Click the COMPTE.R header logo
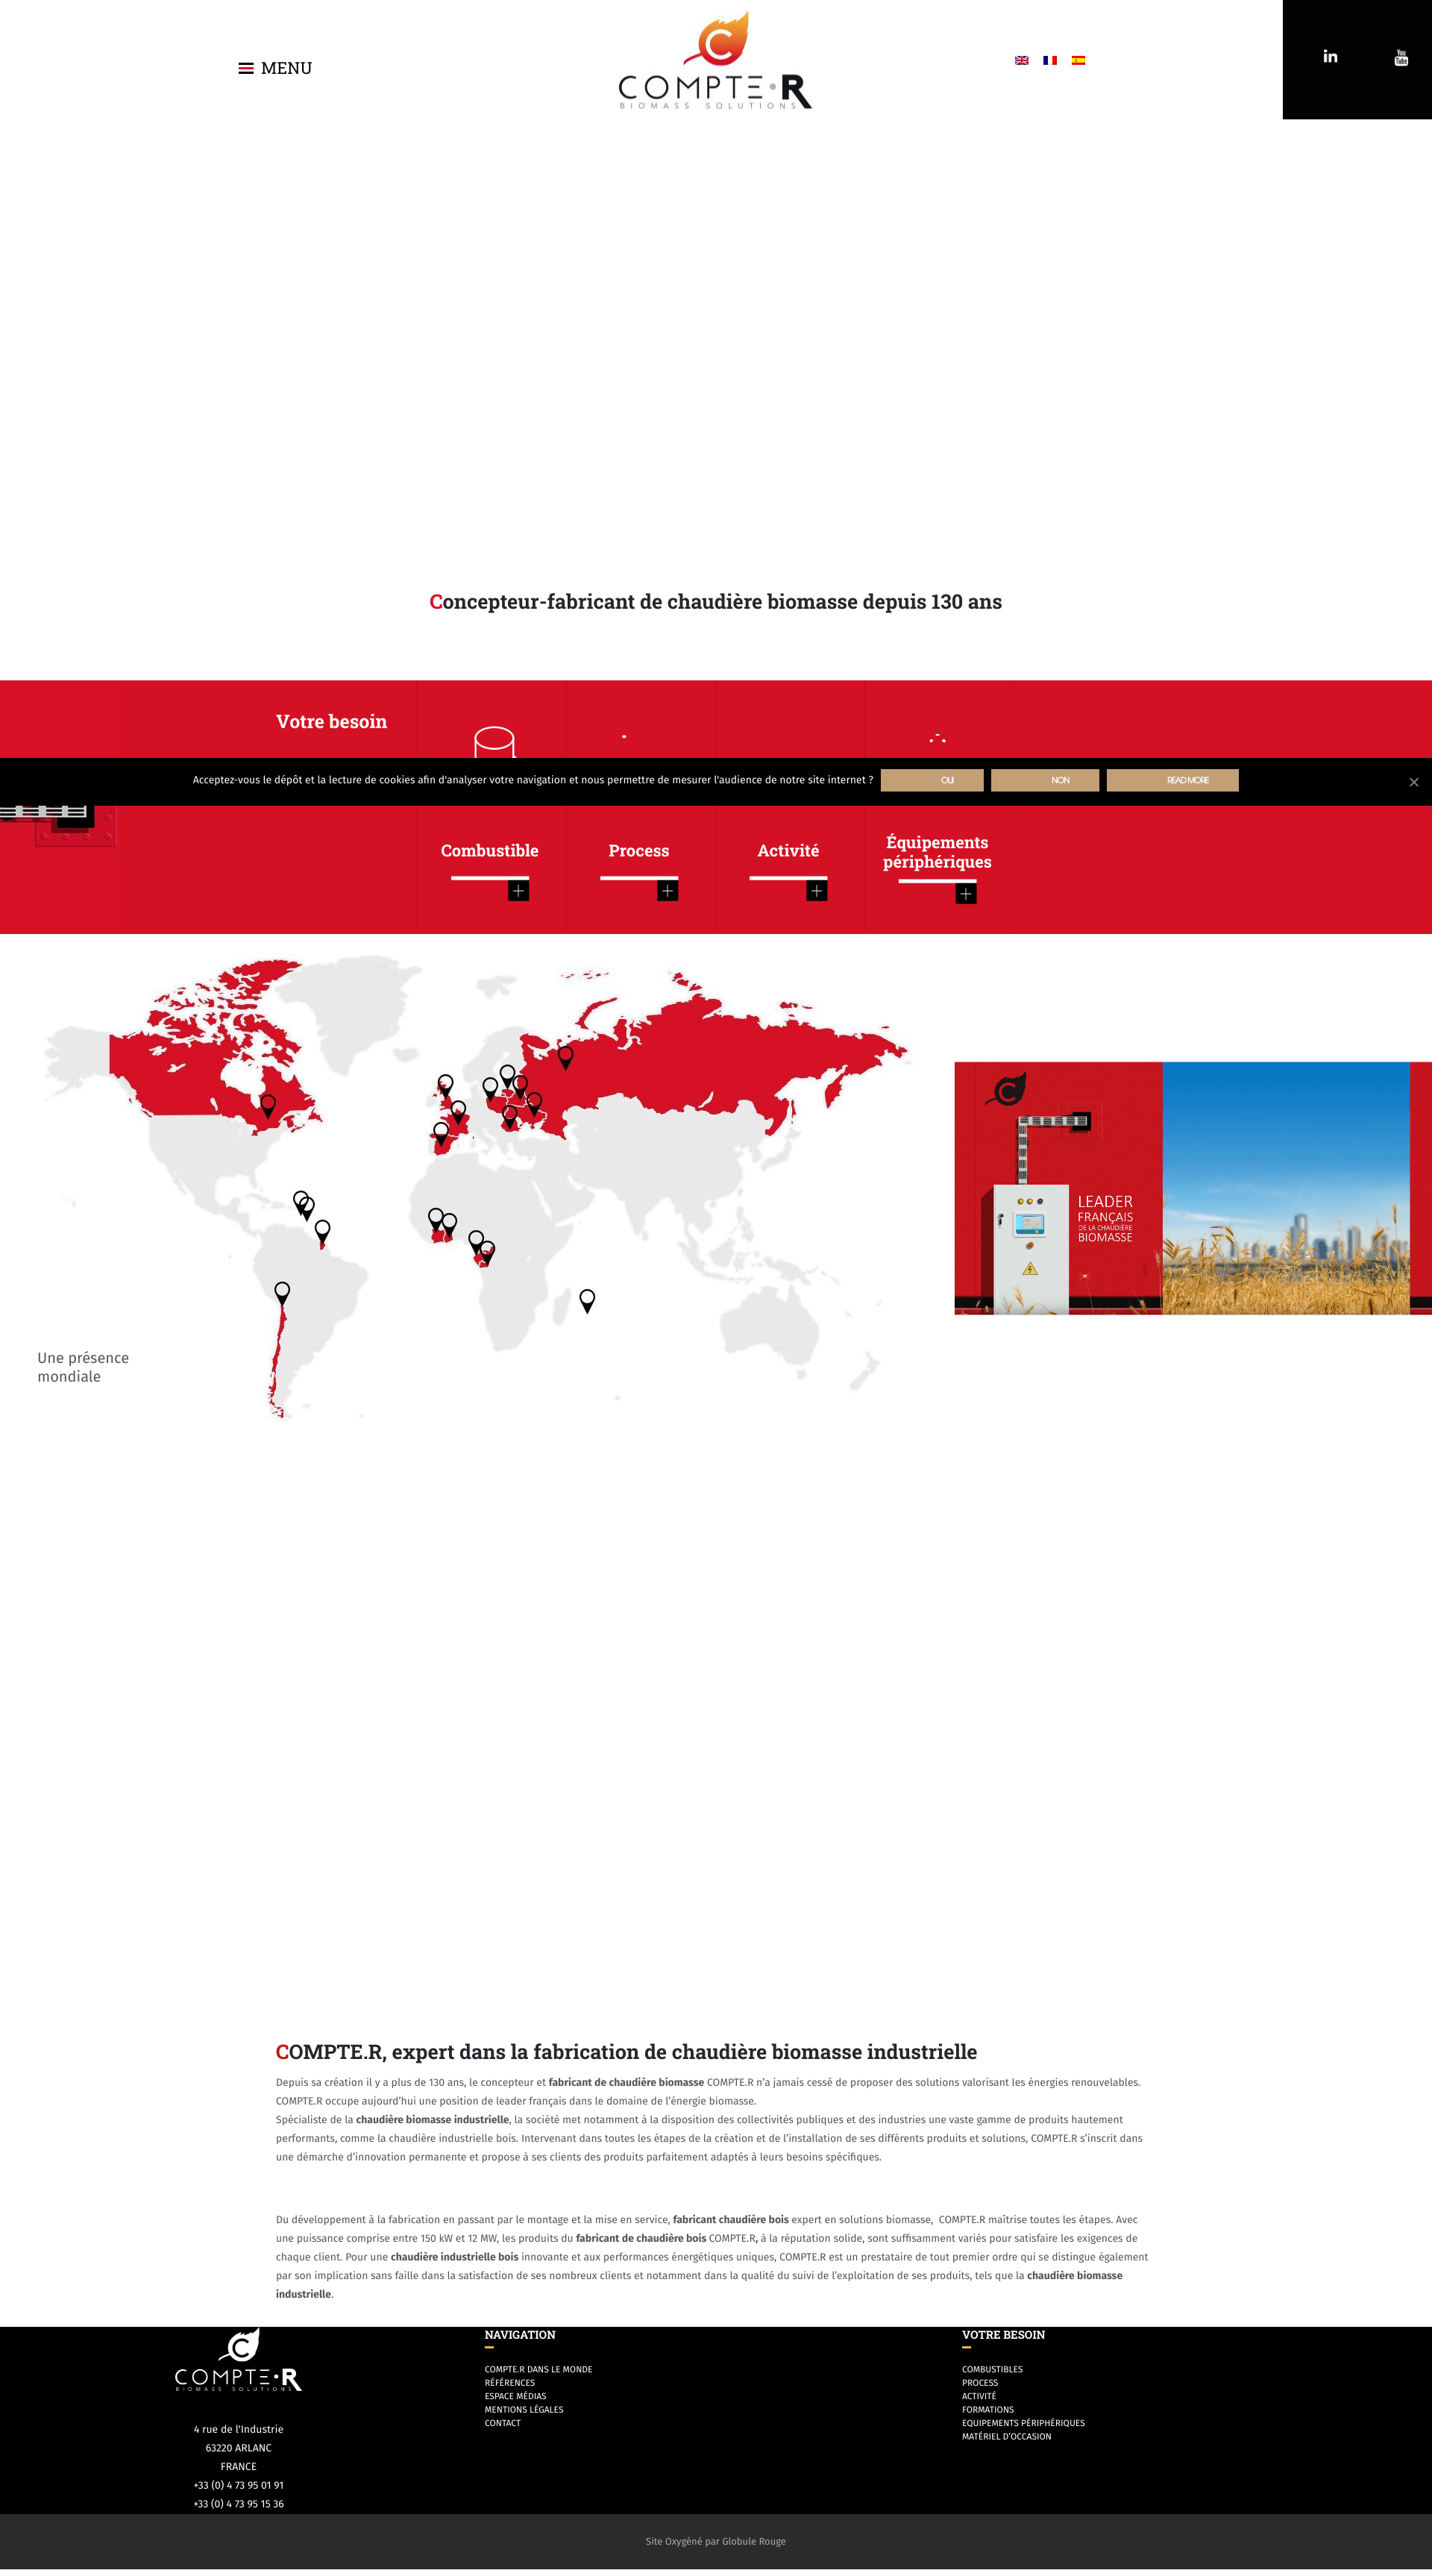The width and height of the screenshot is (1432, 2576). 715,60
